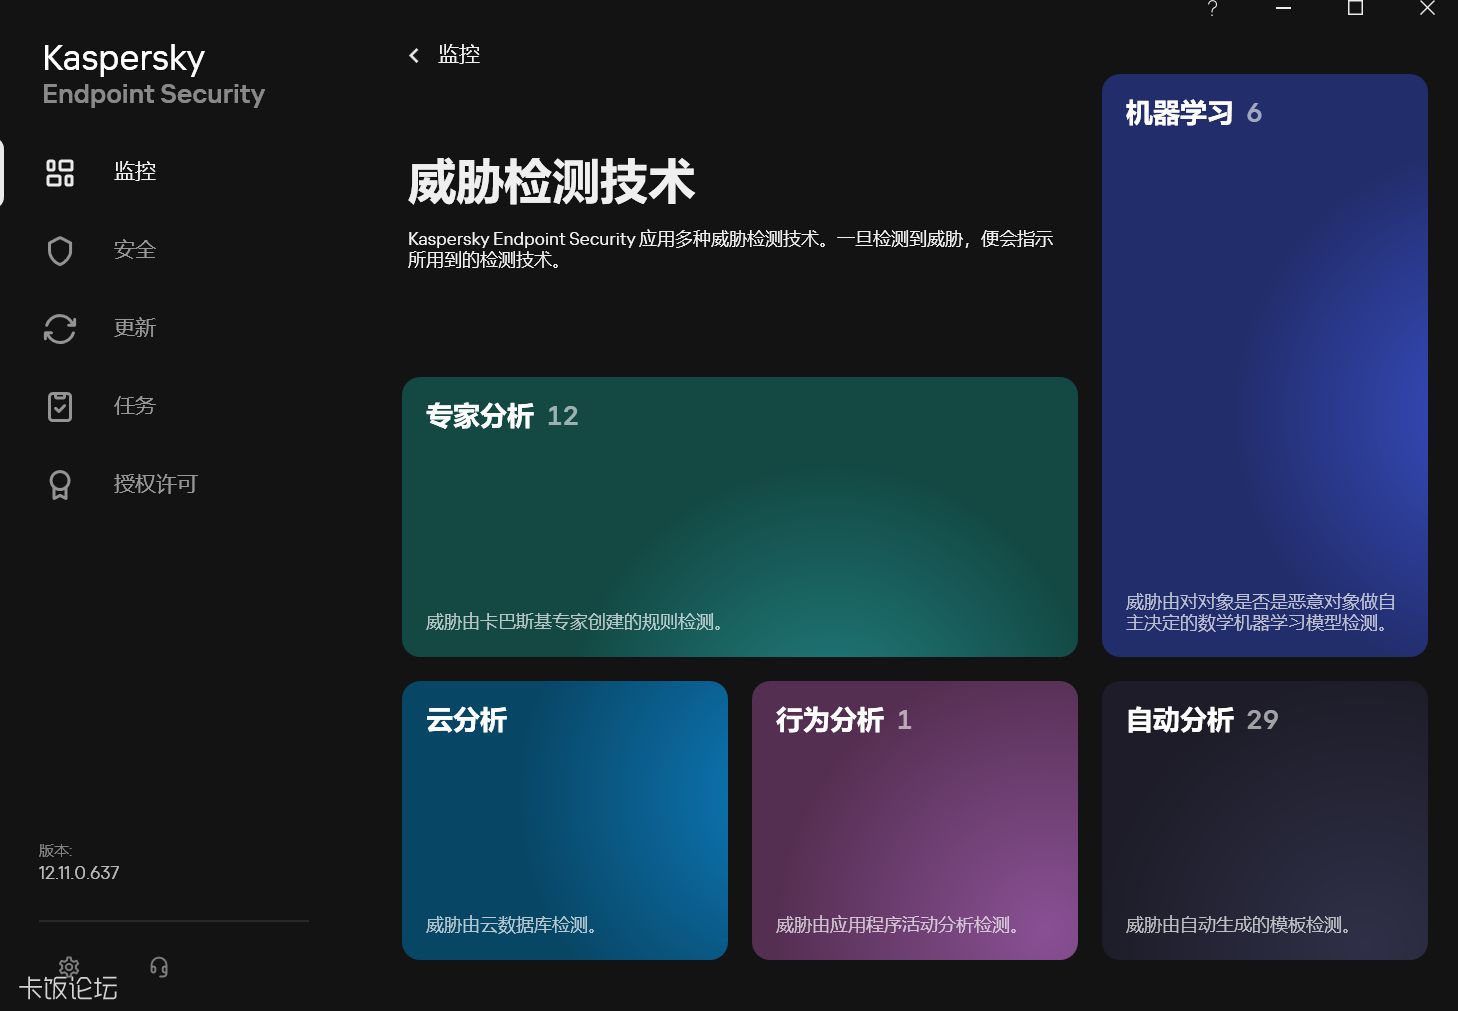Click the circular arrows 更新 icon
This screenshot has width=1458, height=1011.
(x=60, y=328)
